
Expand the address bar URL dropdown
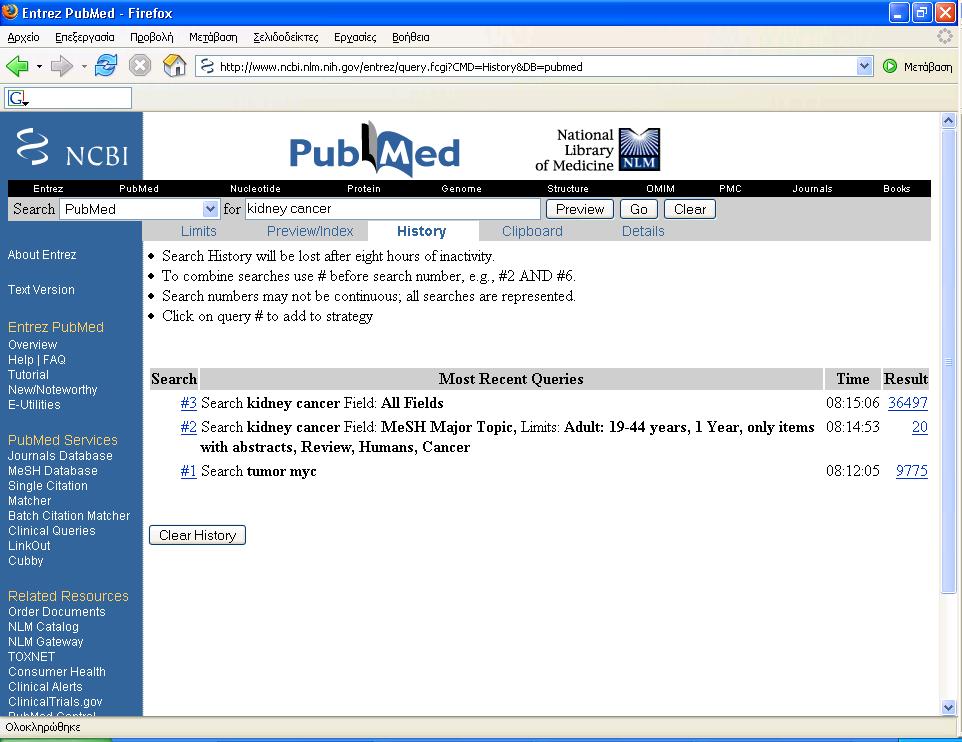[x=864, y=66]
